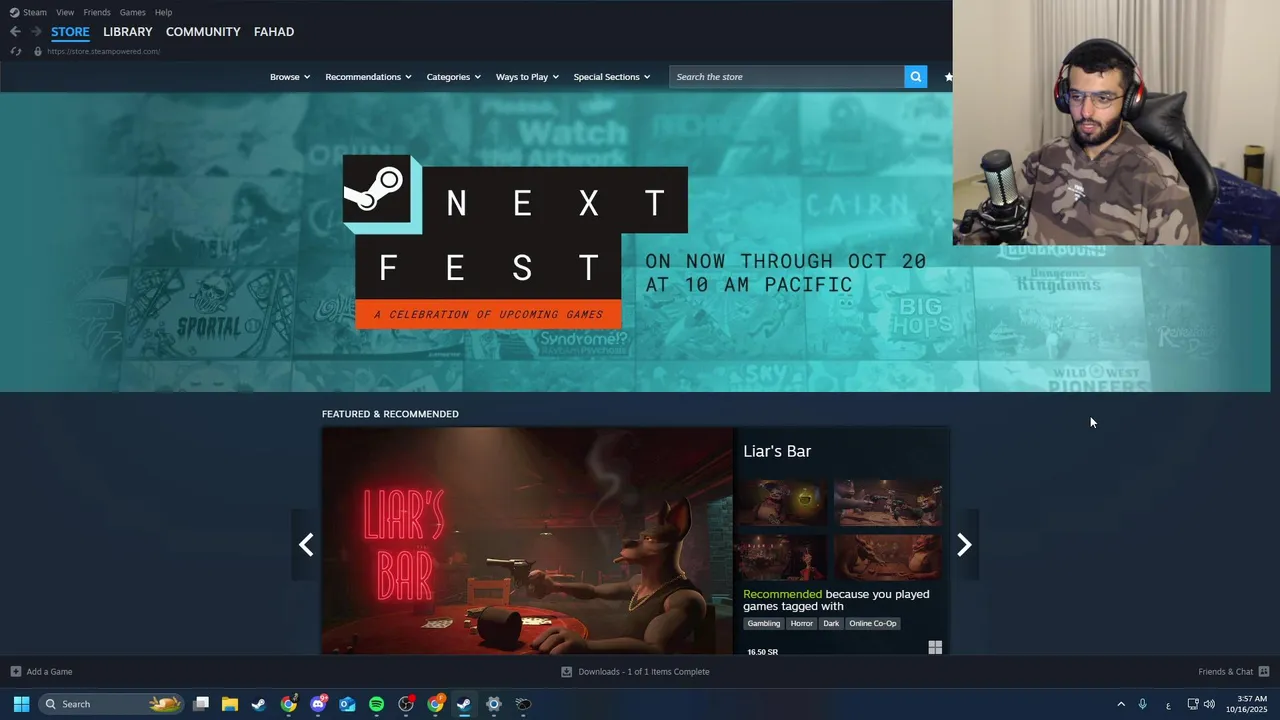This screenshot has height=720, width=1280.
Task: Click the Liar's Bar game title
Action: coord(777,451)
